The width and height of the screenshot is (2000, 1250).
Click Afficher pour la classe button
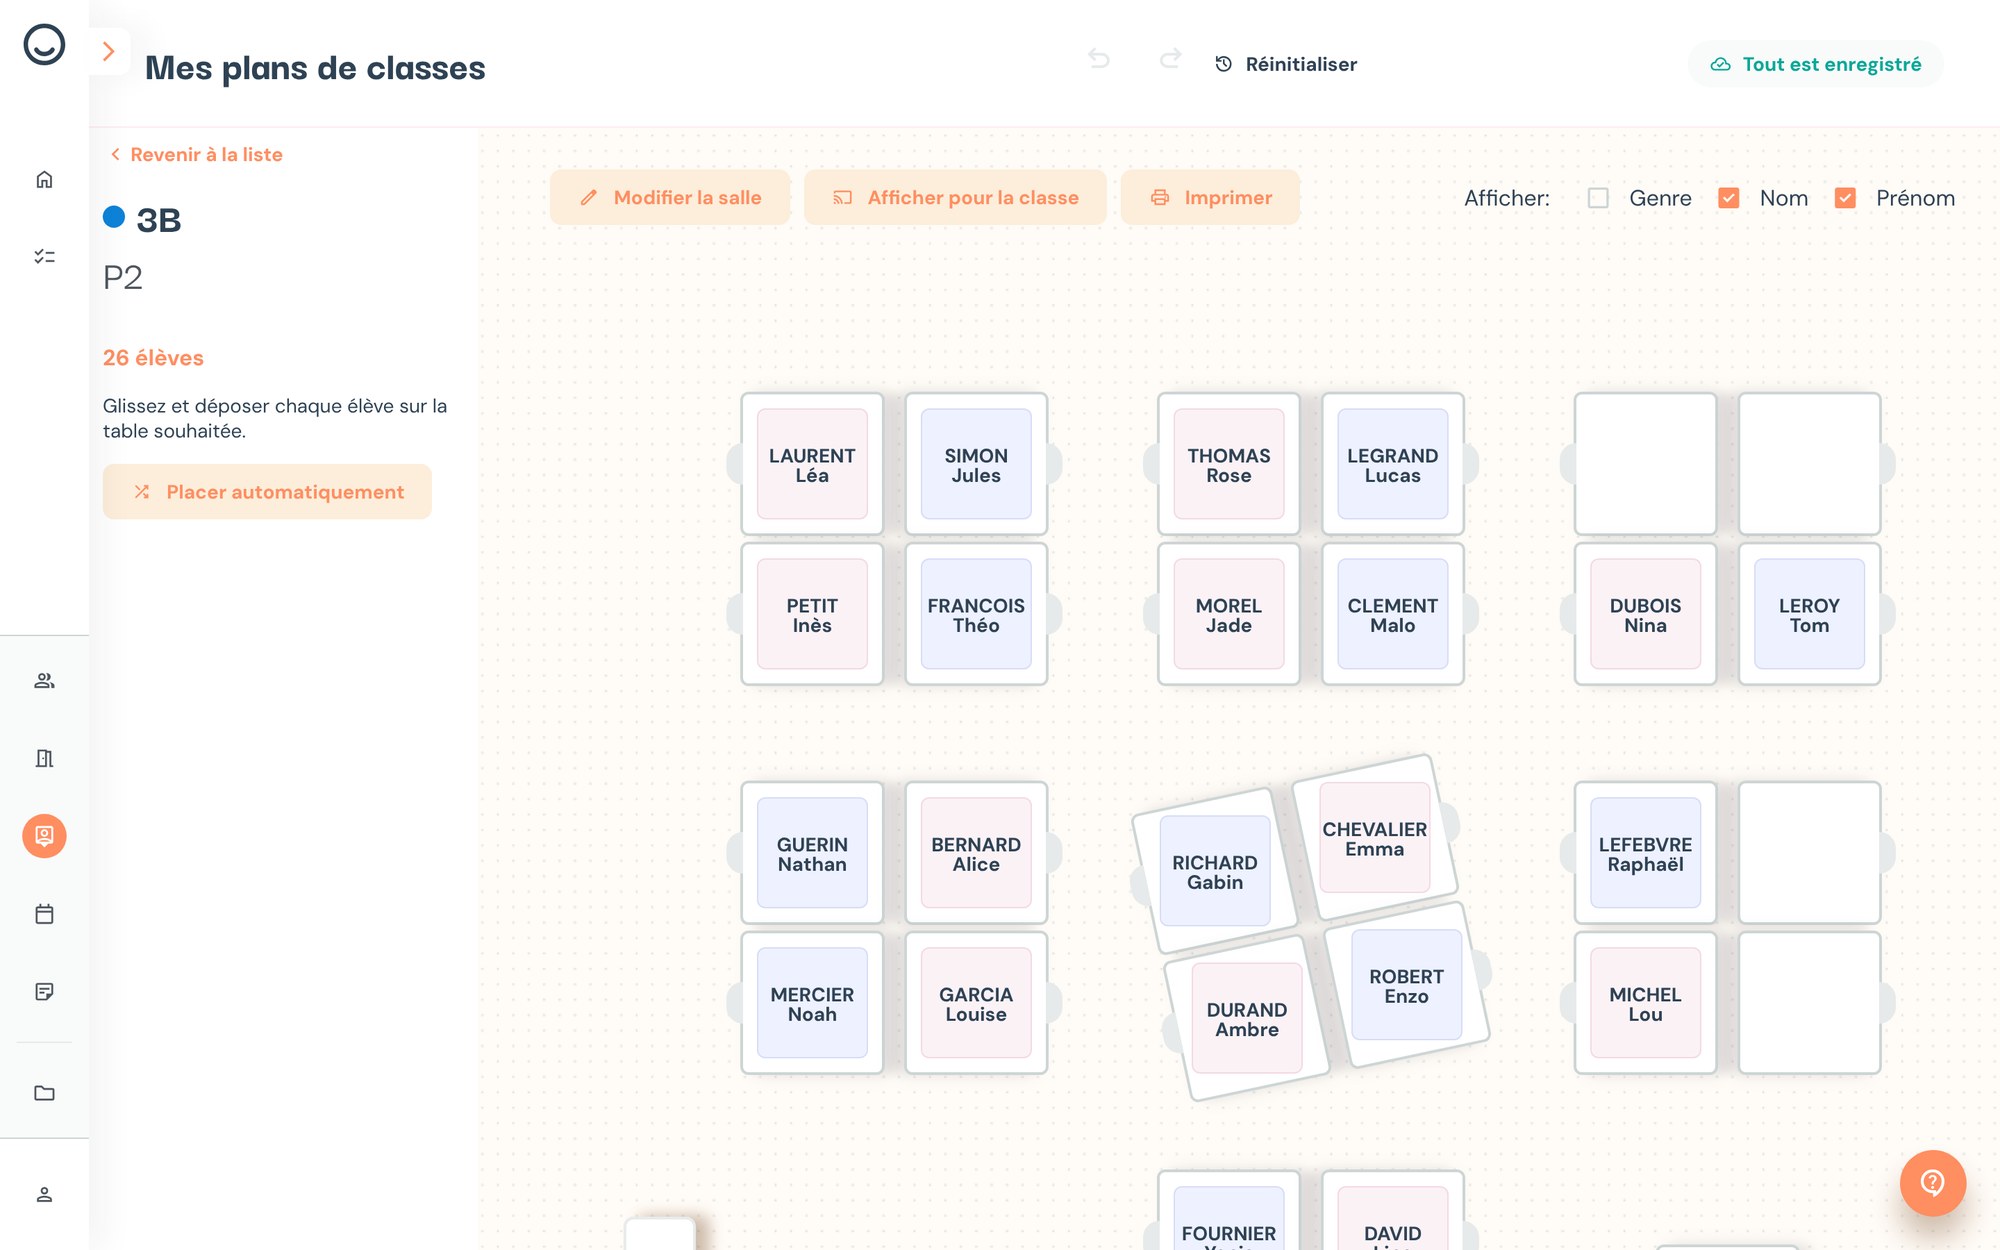pyautogui.click(x=955, y=197)
